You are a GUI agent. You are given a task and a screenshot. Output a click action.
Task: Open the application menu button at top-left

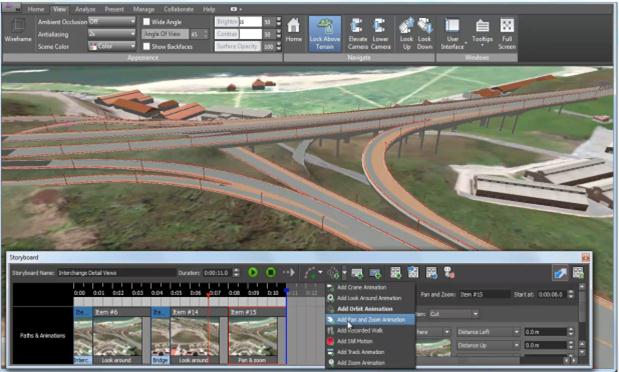click(x=12, y=8)
